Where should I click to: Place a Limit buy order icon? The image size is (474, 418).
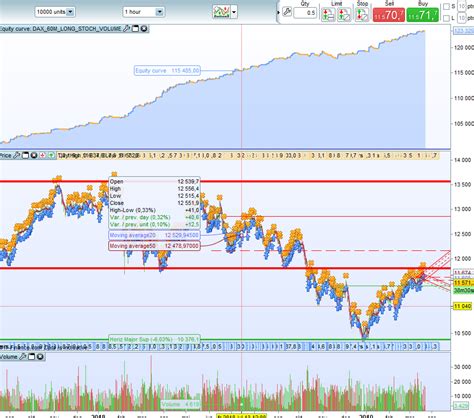point(344,15)
